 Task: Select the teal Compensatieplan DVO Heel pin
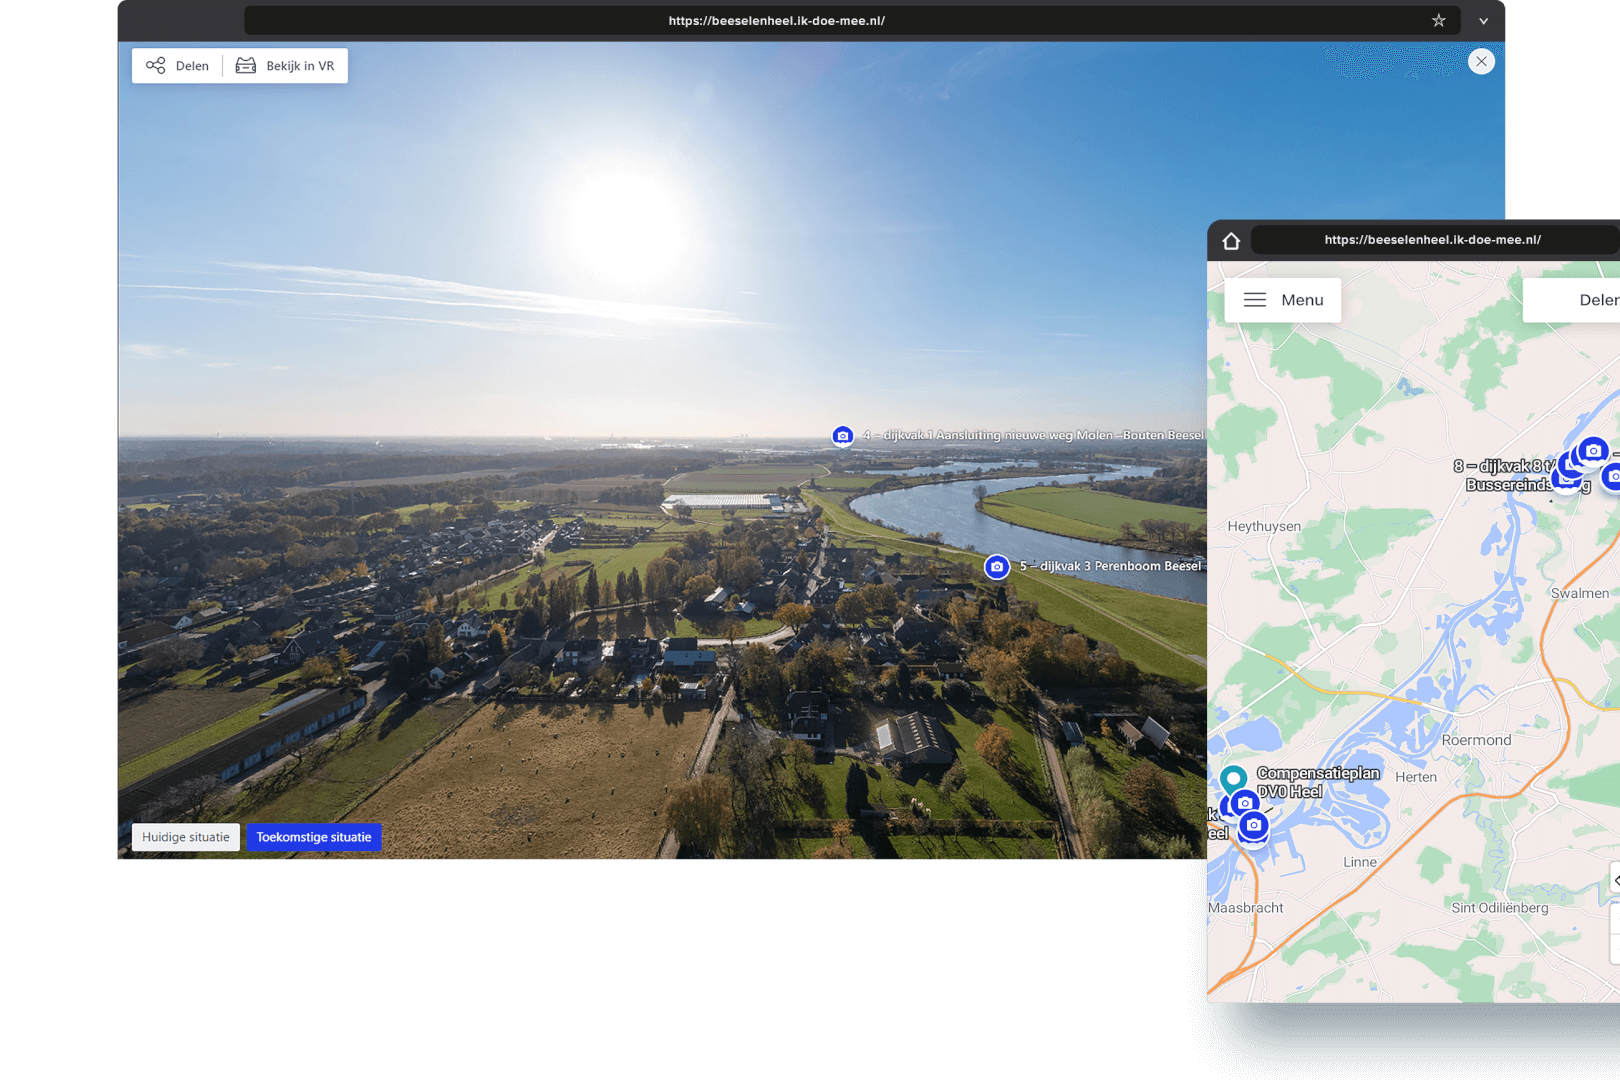[1233, 777]
